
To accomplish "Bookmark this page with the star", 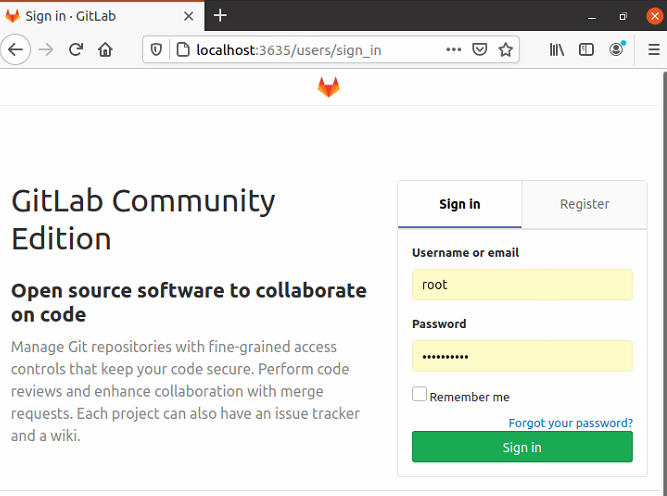I will (x=505, y=50).
